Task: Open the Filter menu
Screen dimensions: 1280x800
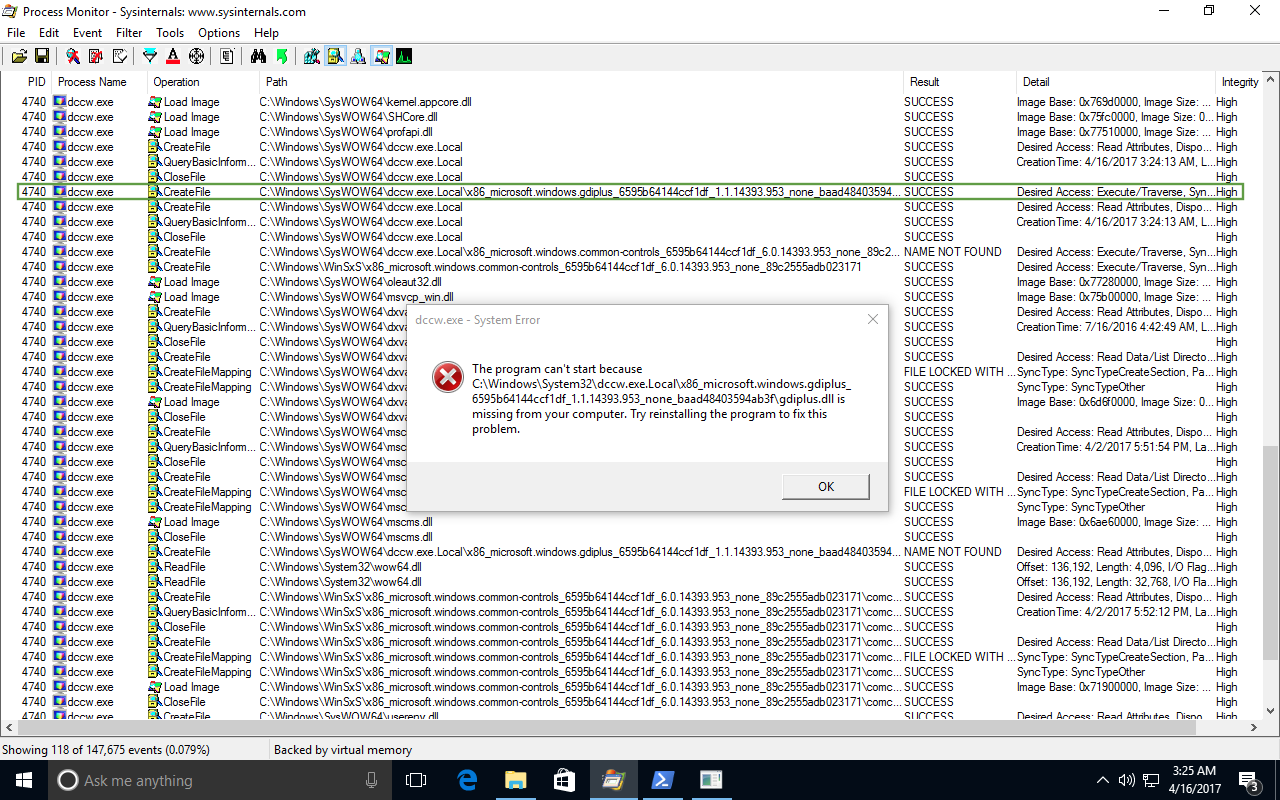Action: tap(129, 33)
